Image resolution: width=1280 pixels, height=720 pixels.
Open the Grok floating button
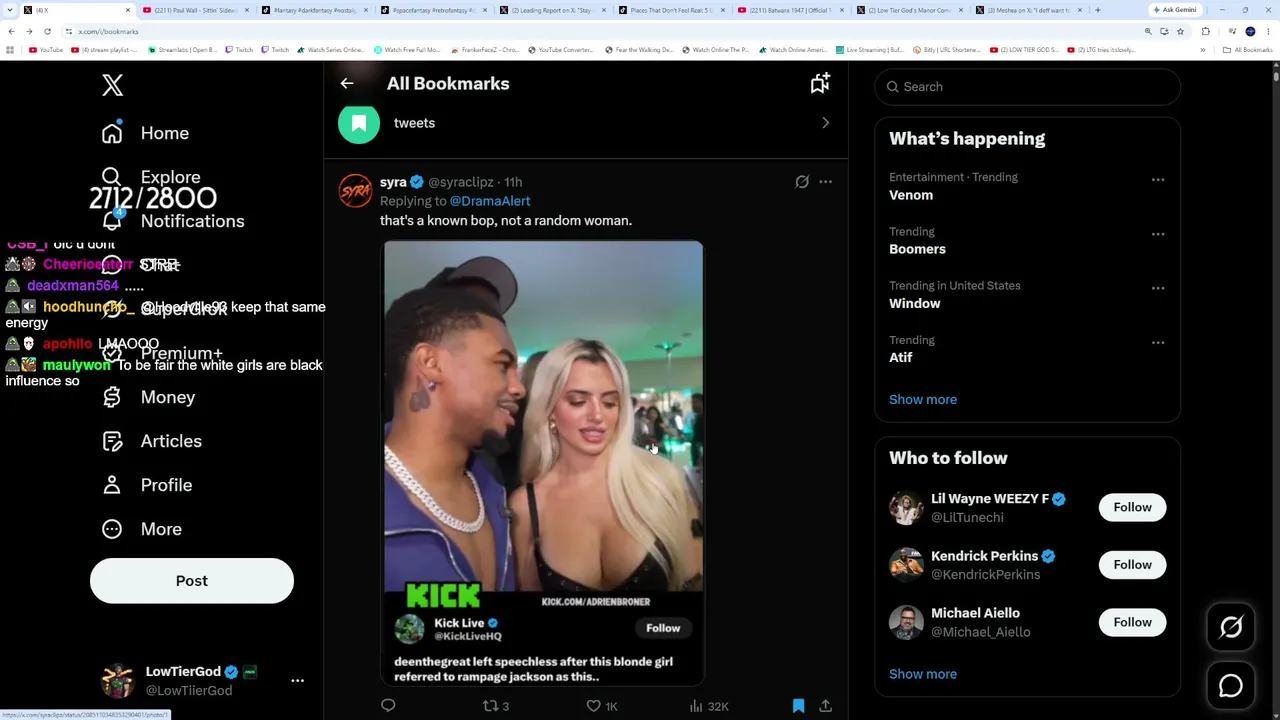[x=1231, y=627]
